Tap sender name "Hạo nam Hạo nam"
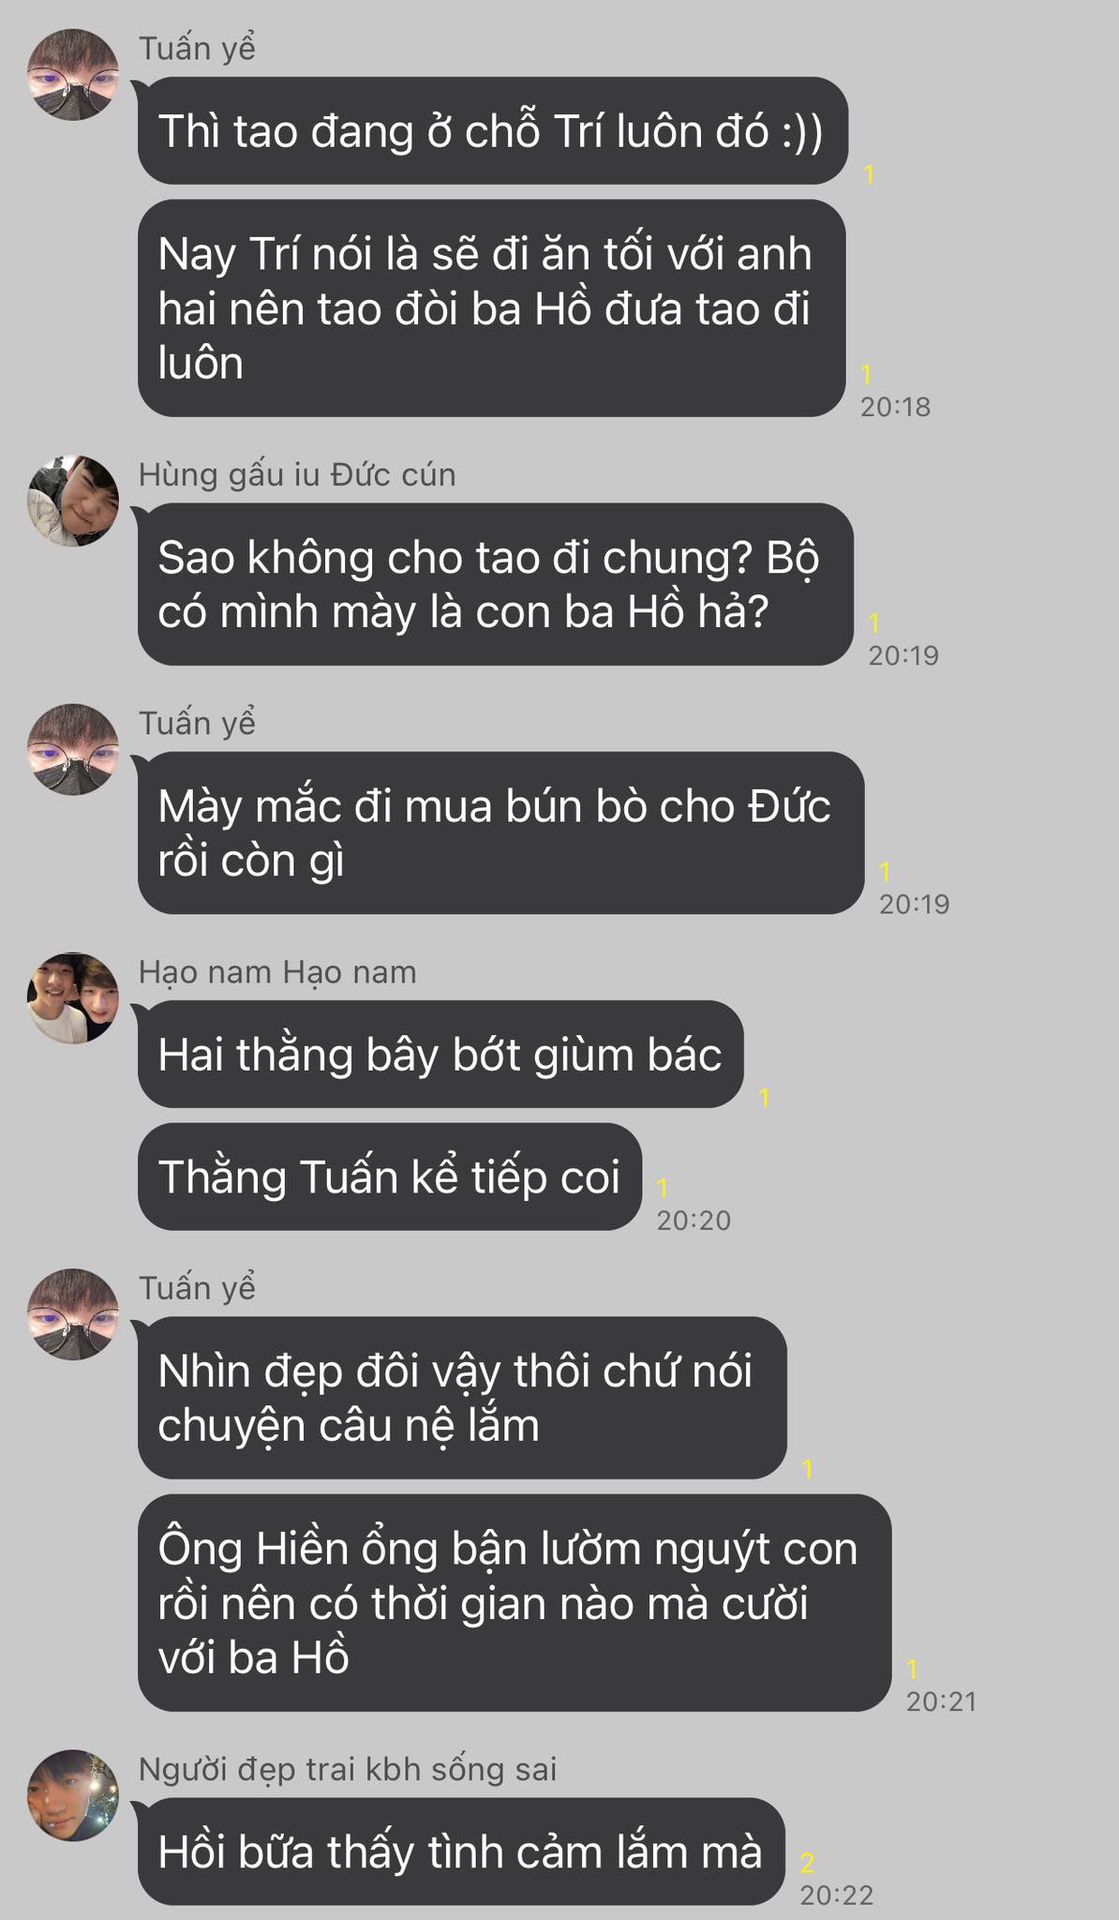1119x1920 pixels. click(277, 971)
